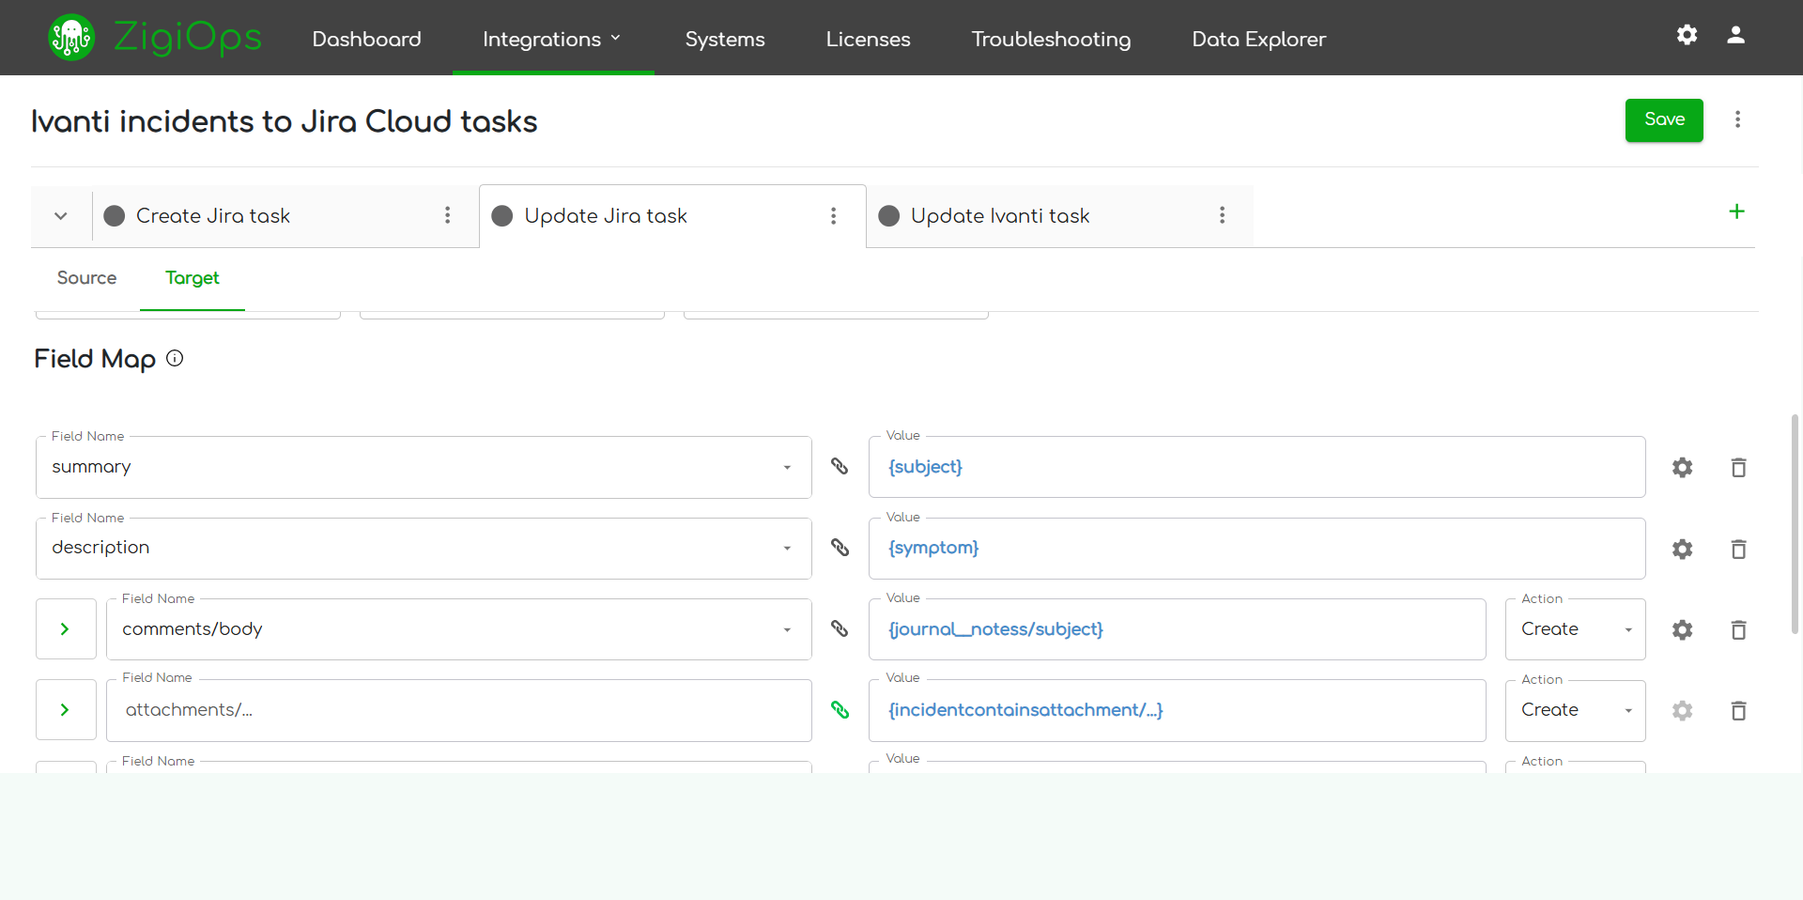Open the user account profile icon
This screenshot has width=1803, height=900.
[x=1736, y=35]
